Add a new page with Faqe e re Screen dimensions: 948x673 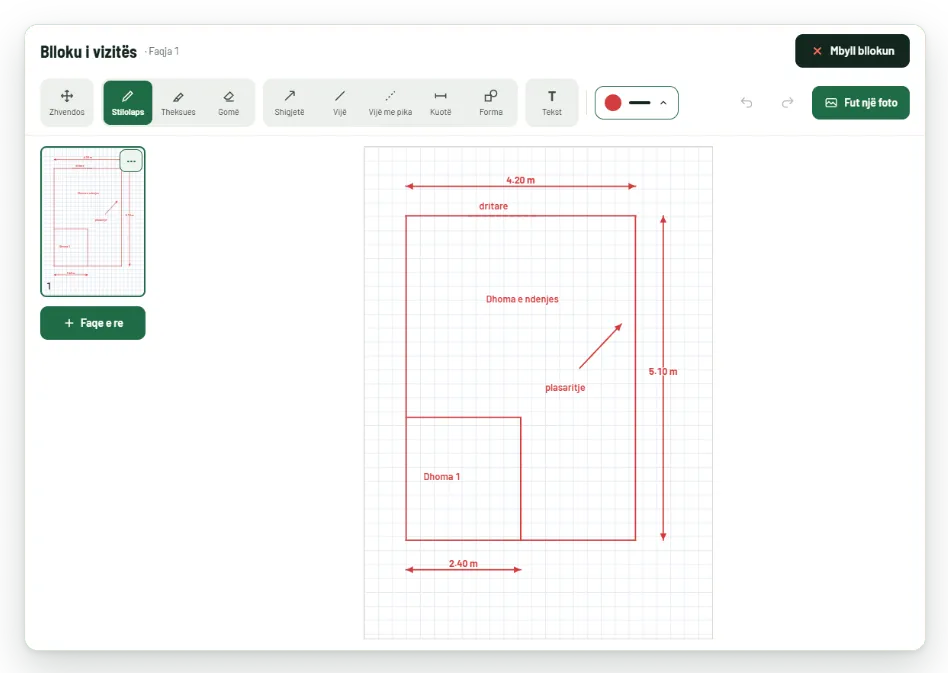point(93,323)
